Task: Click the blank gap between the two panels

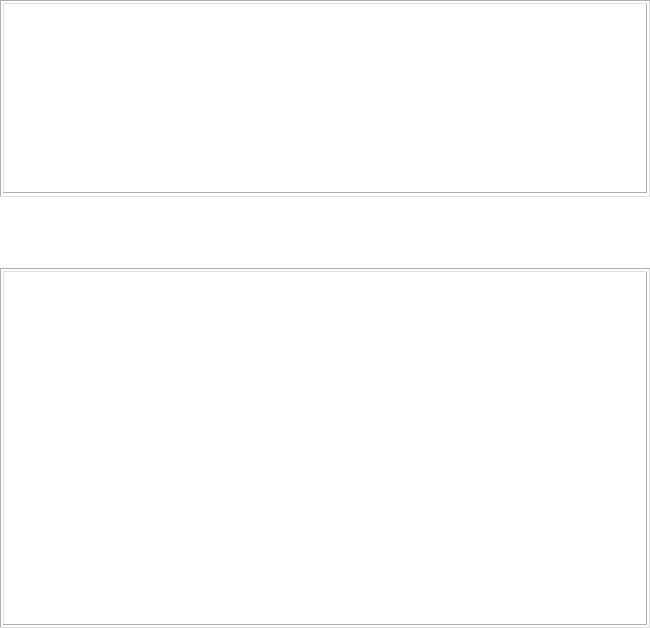Action: [x=325, y=232]
